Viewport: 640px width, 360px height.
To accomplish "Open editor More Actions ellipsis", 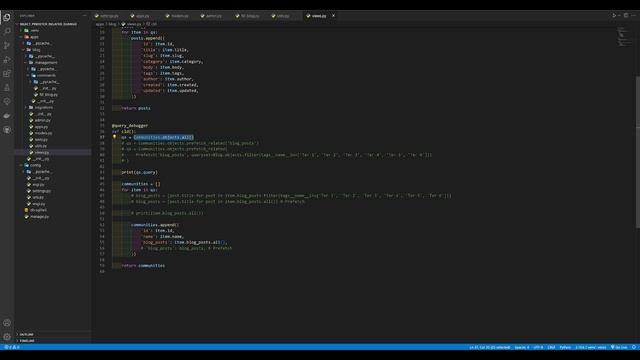I will pos(633,16).
